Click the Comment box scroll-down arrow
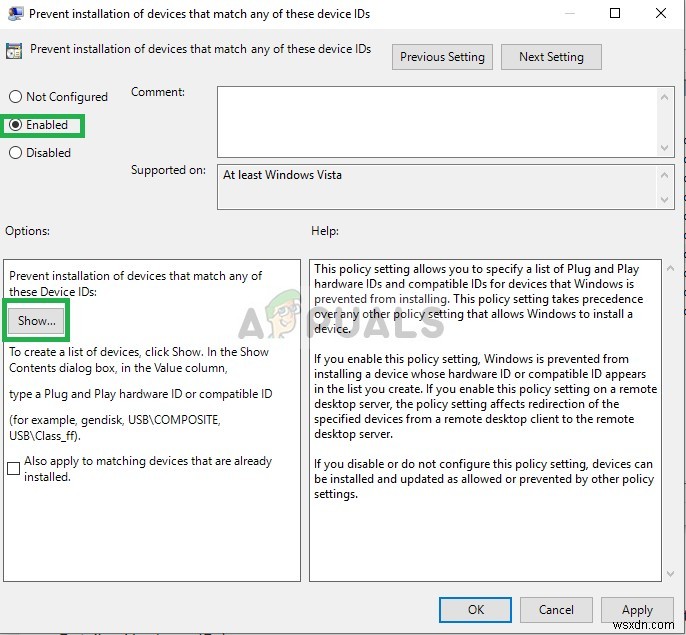This screenshot has height=635, width=686. [665, 147]
